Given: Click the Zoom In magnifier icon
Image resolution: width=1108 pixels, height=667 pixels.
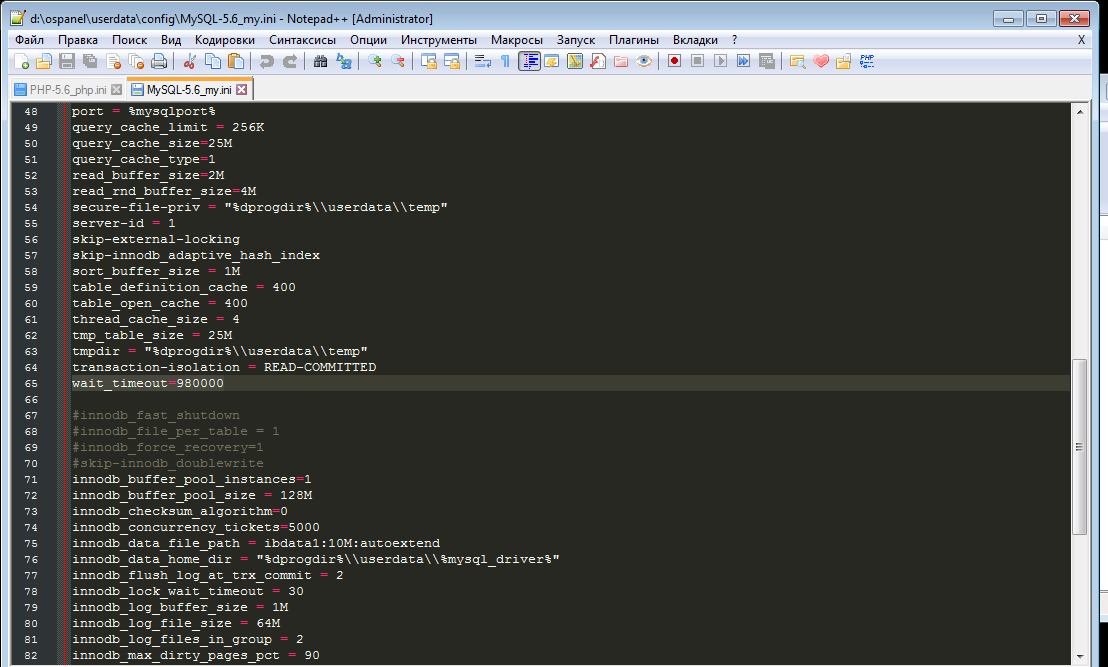Looking at the screenshot, I should pos(376,61).
